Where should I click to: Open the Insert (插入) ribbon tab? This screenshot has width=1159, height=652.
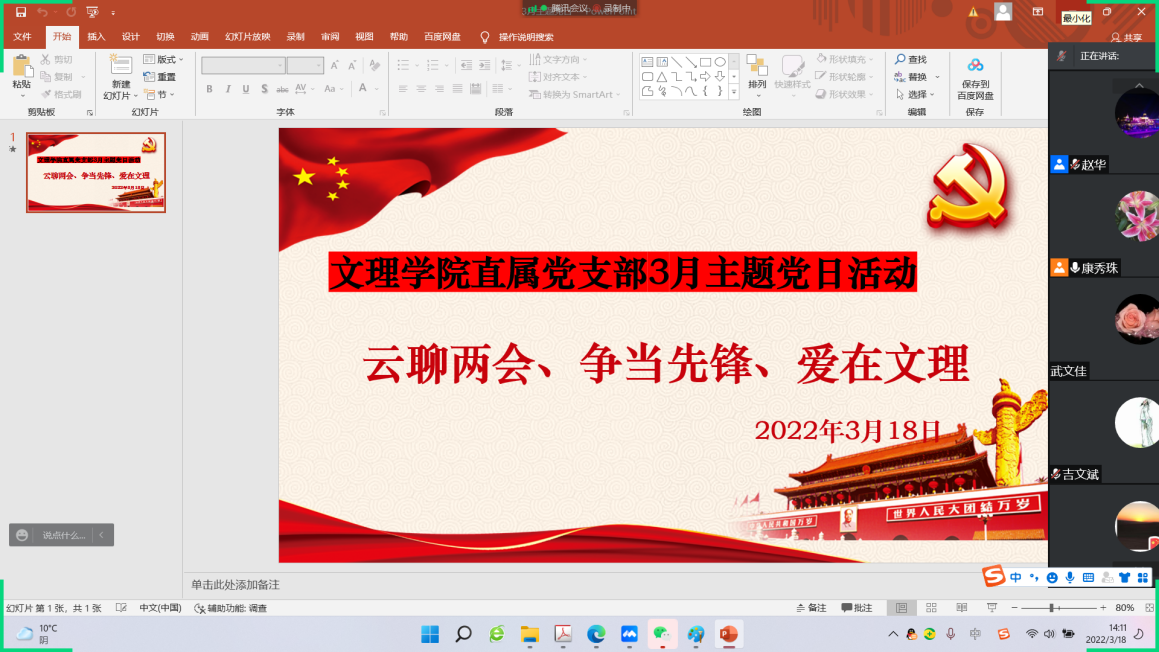pos(96,37)
